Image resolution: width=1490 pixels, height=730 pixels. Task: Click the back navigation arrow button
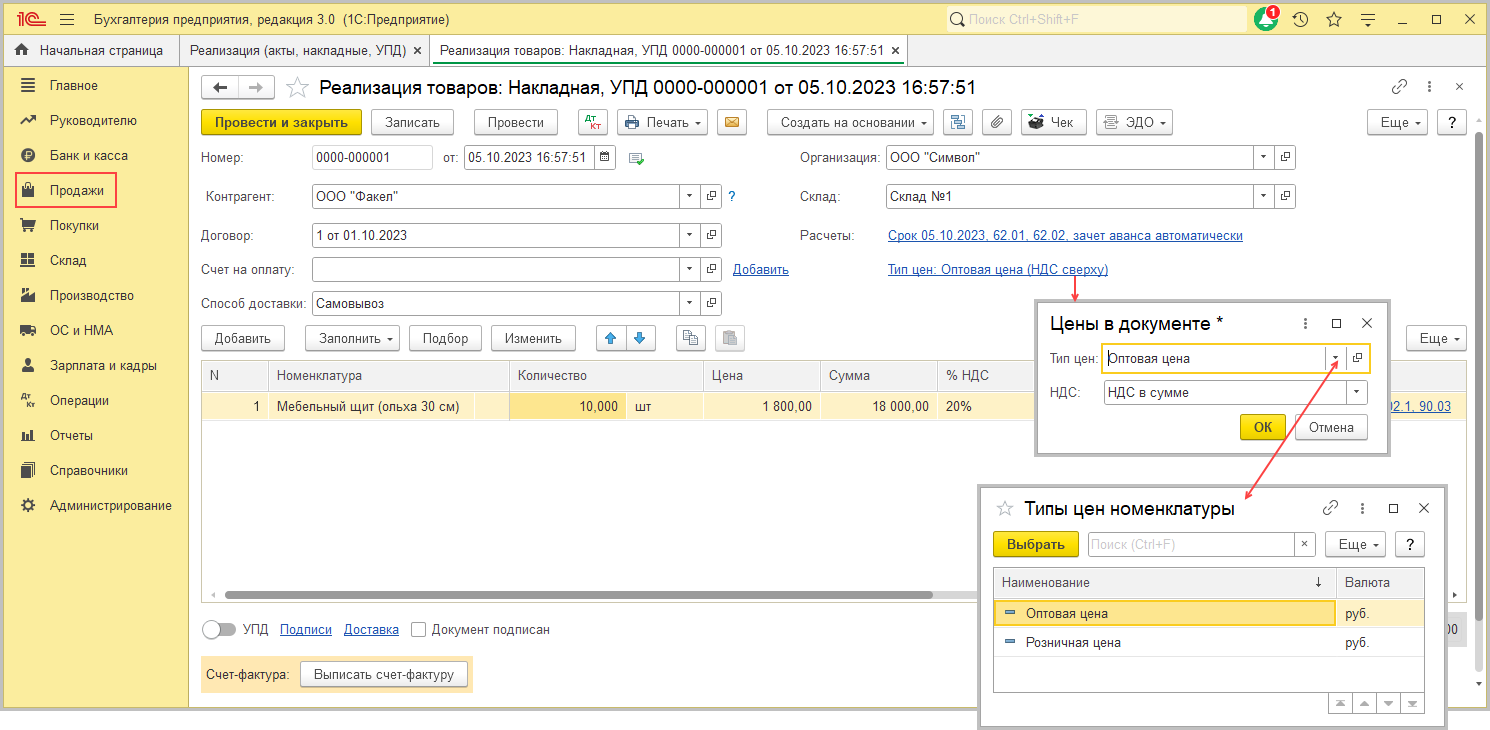220,88
